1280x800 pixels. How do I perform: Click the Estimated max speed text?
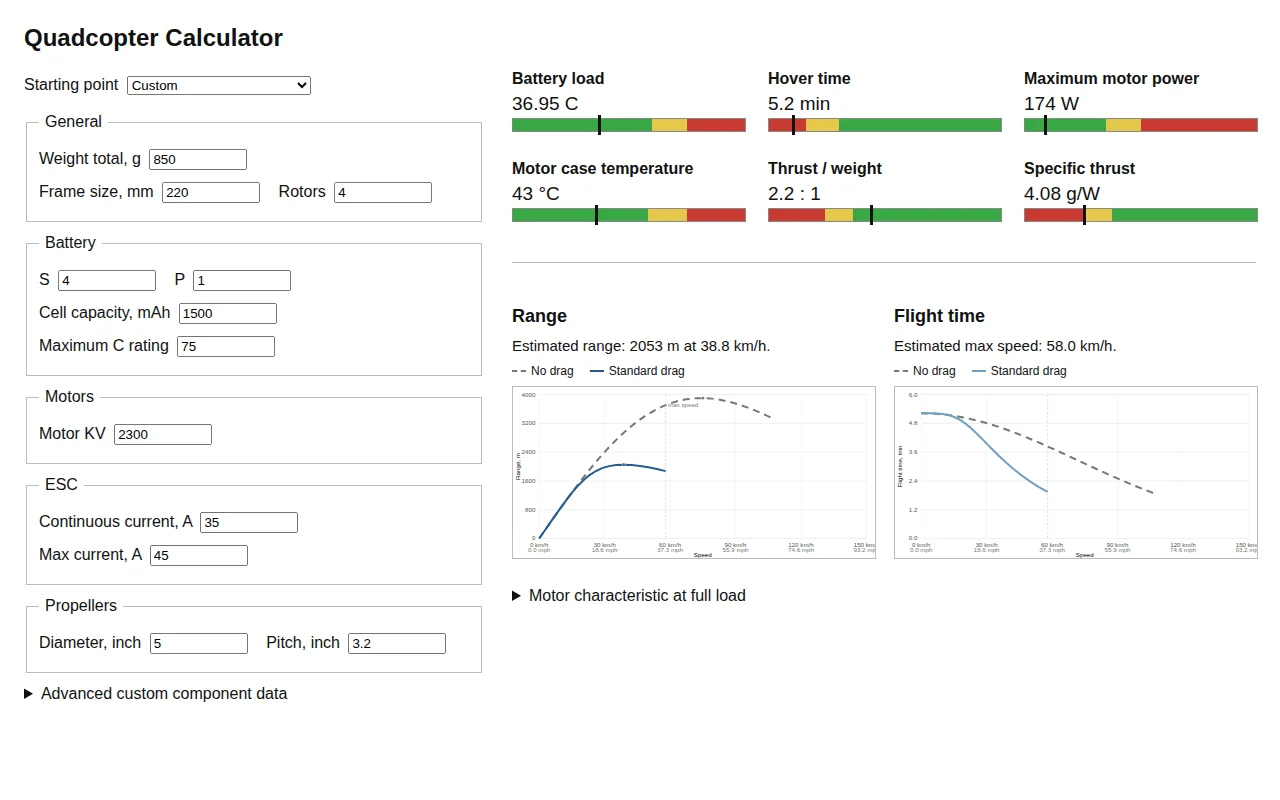point(1005,346)
